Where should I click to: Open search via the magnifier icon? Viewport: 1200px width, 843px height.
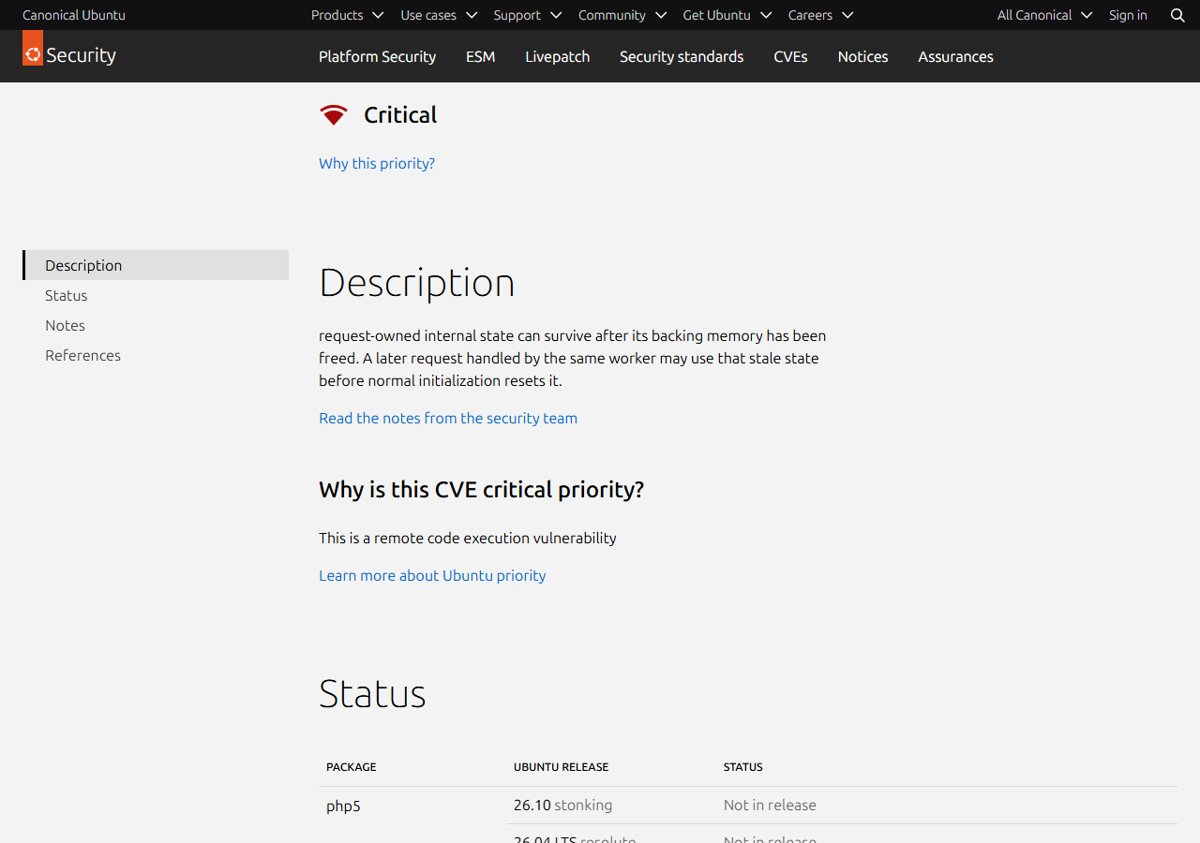(1177, 15)
